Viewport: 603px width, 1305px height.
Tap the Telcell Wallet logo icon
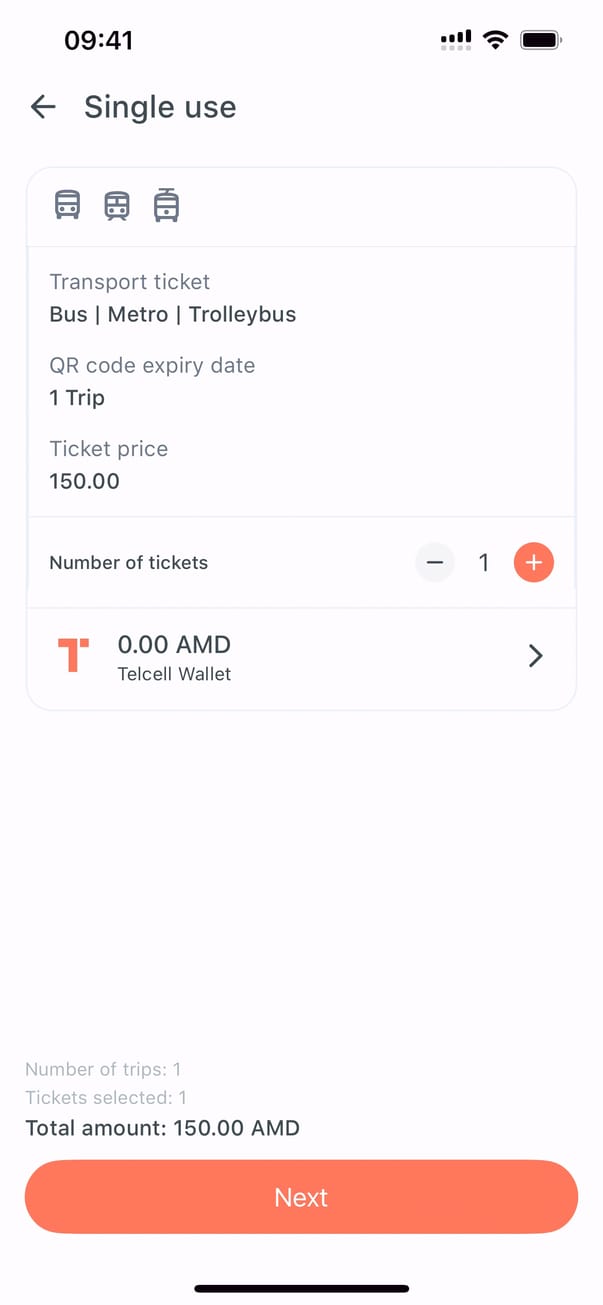[73, 656]
